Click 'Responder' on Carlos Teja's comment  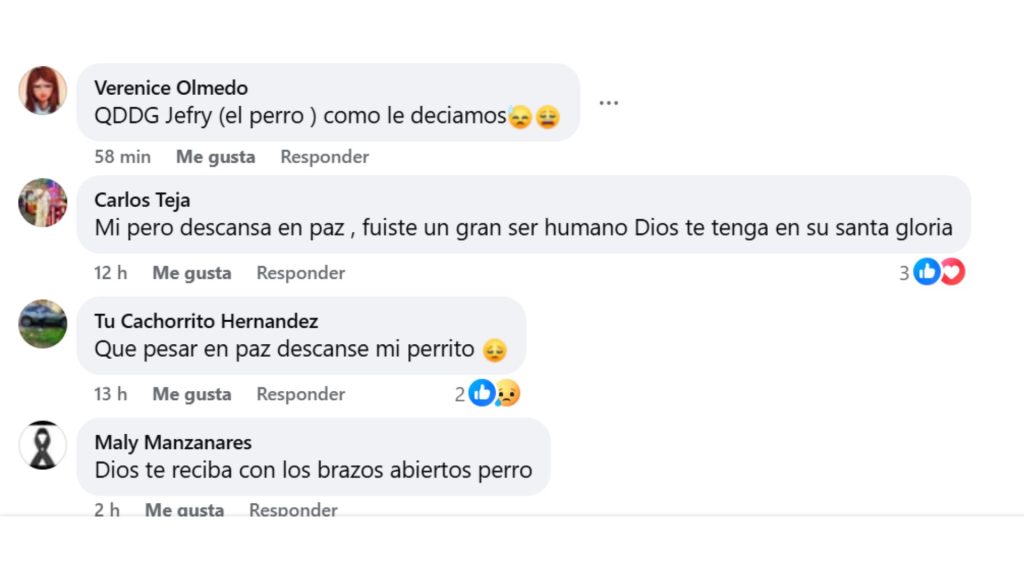point(299,272)
